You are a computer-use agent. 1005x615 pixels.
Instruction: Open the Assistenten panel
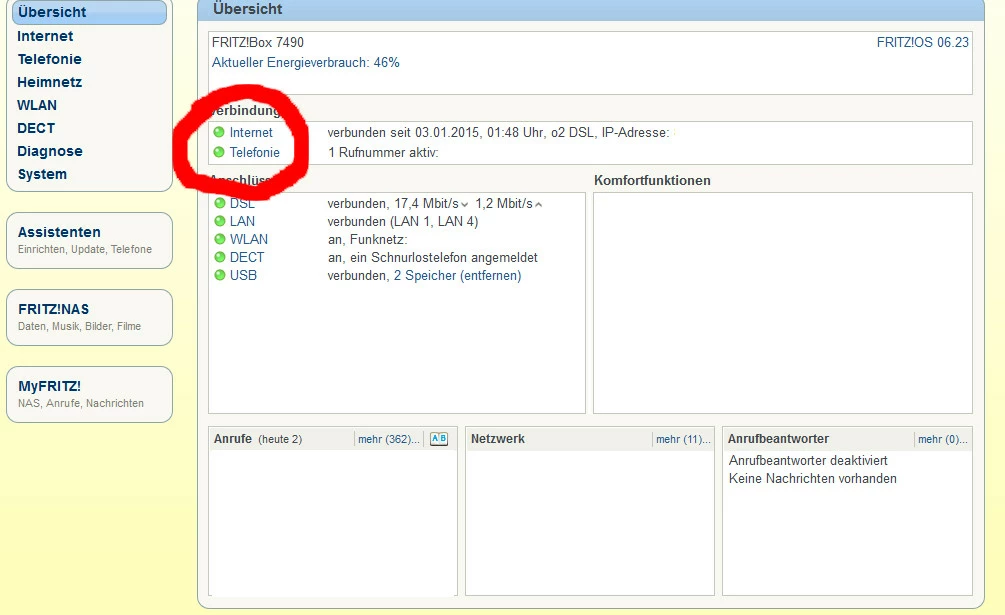click(89, 240)
